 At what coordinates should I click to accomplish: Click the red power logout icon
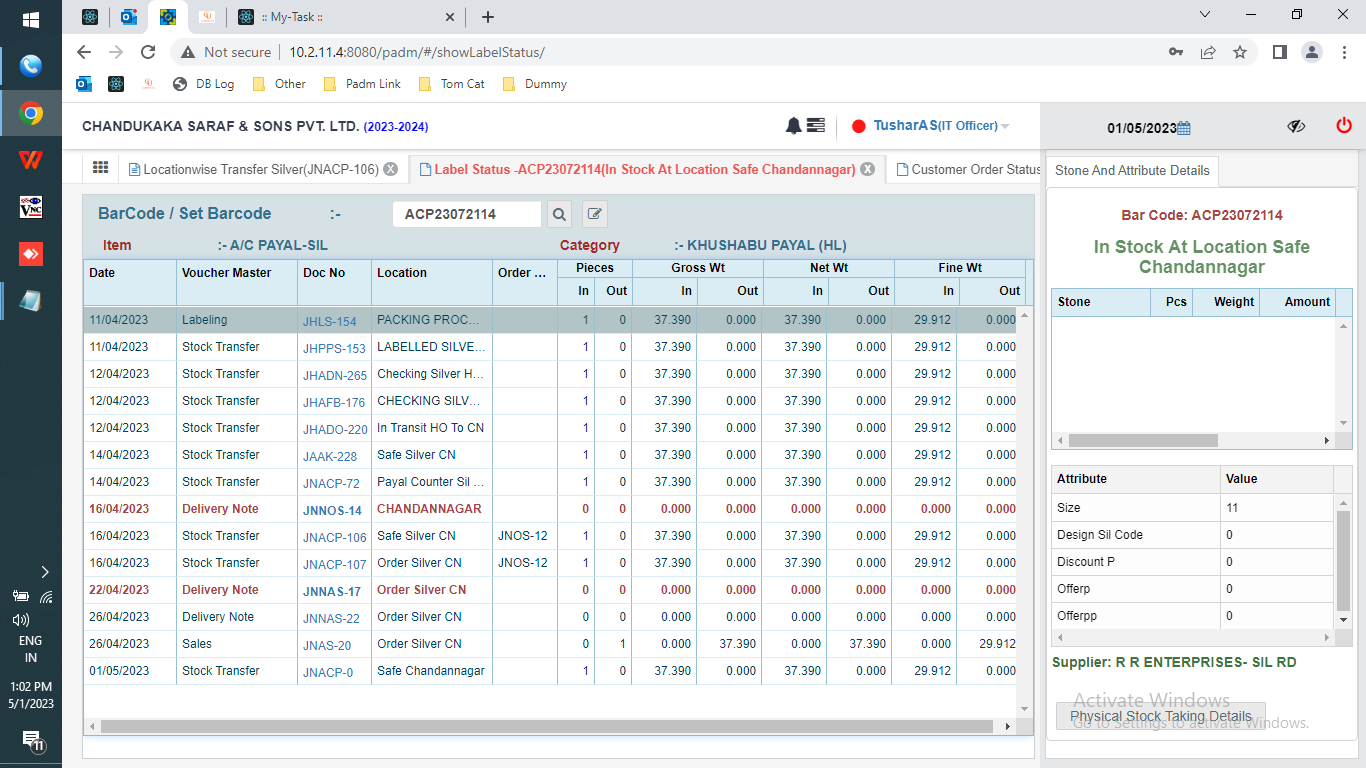[x=1344, y=126]
